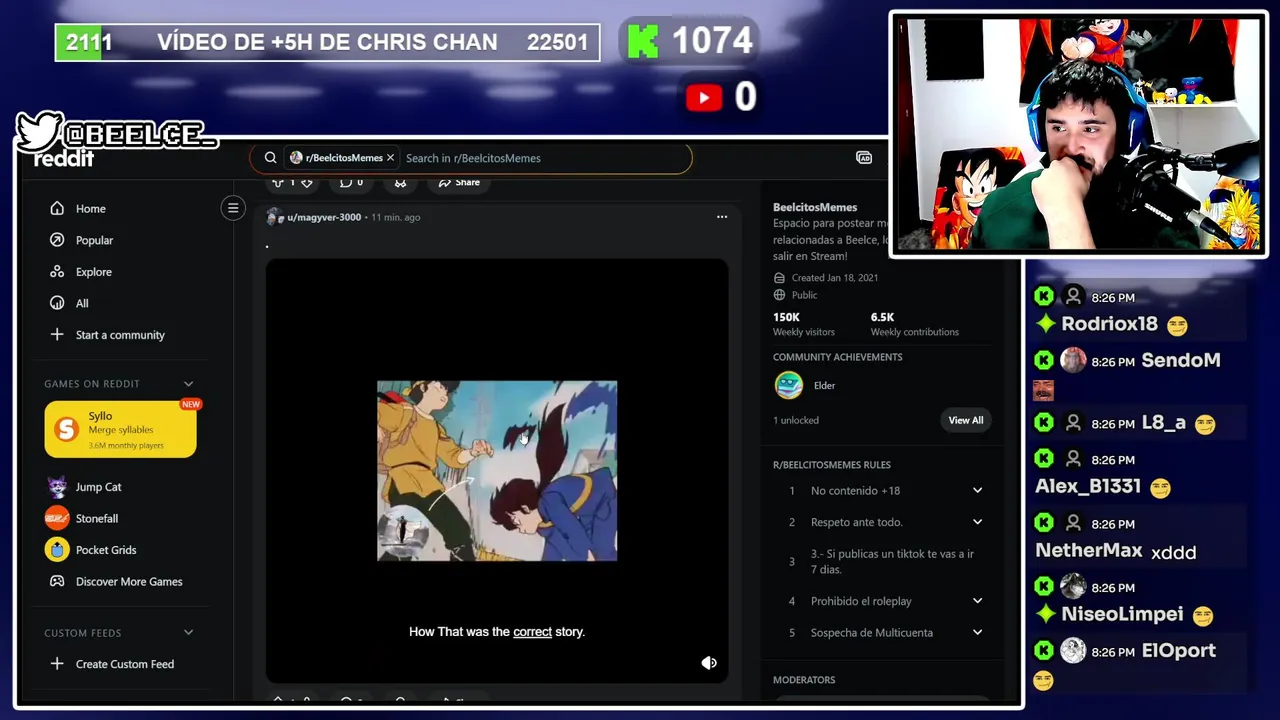Click the All chart icon
The image size is (1280, 720).
click(x=57, y=303)
